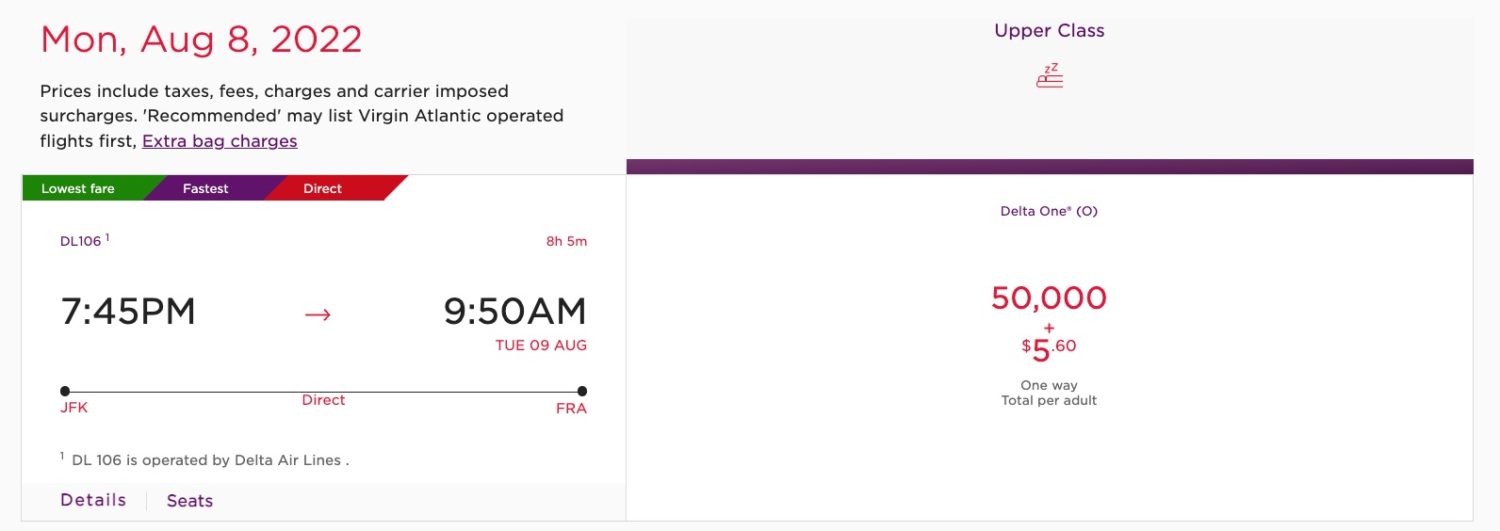
Task: Click the DL106 flight number
Action: [81, 241]
